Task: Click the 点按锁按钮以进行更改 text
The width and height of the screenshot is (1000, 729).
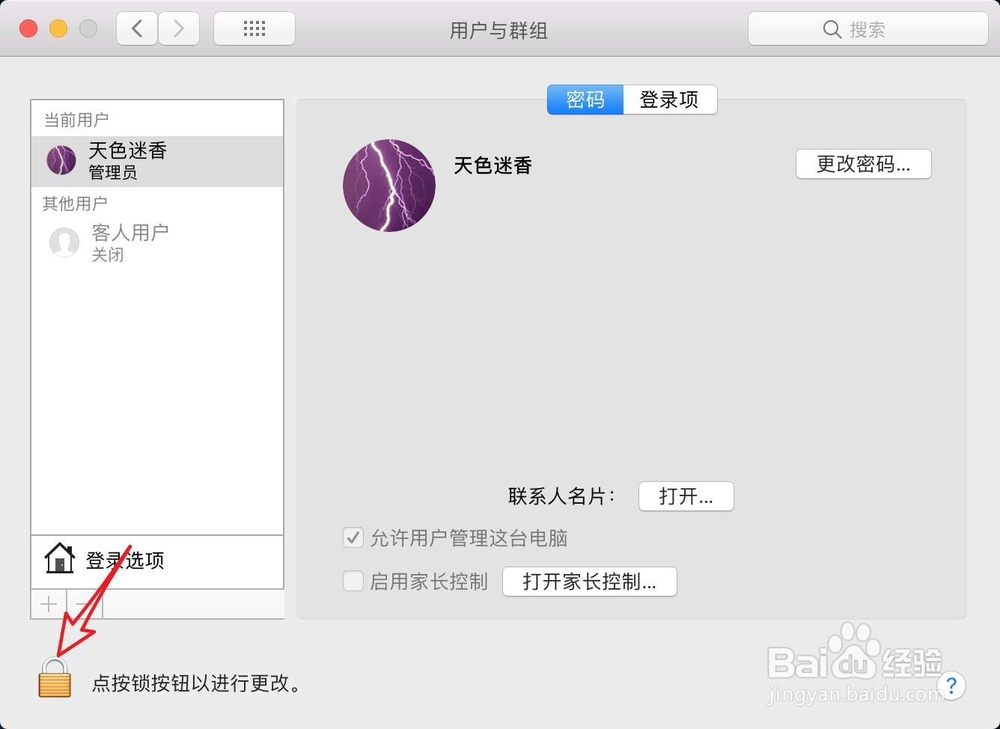Action: point(196,684)
